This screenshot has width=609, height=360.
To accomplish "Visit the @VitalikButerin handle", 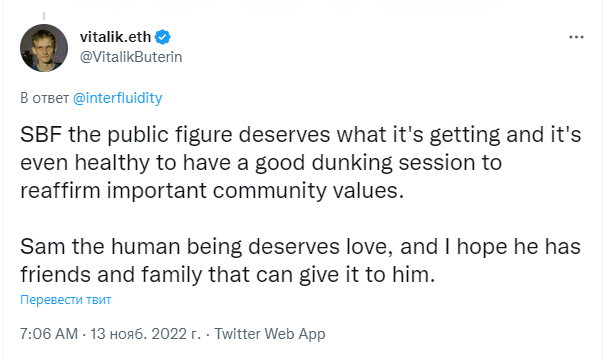I will (131, 57).
